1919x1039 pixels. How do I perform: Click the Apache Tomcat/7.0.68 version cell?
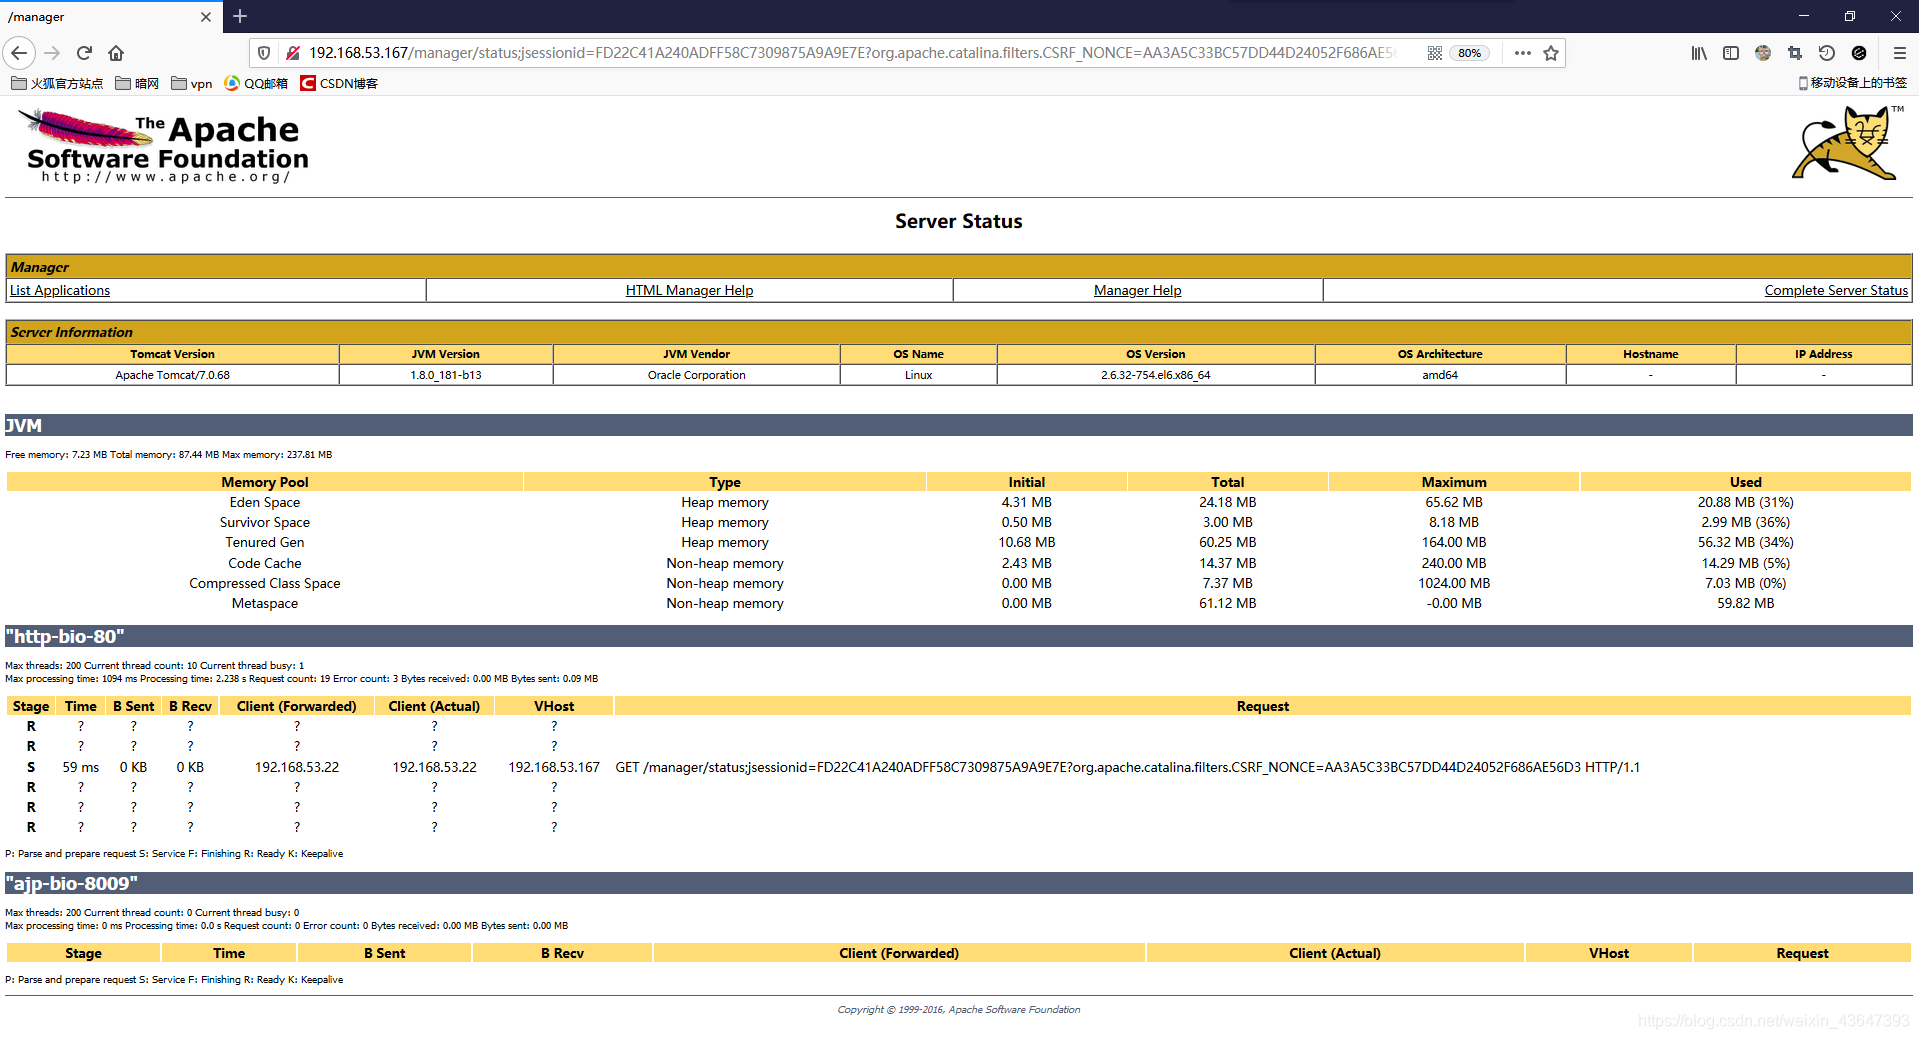click(172, 375)
